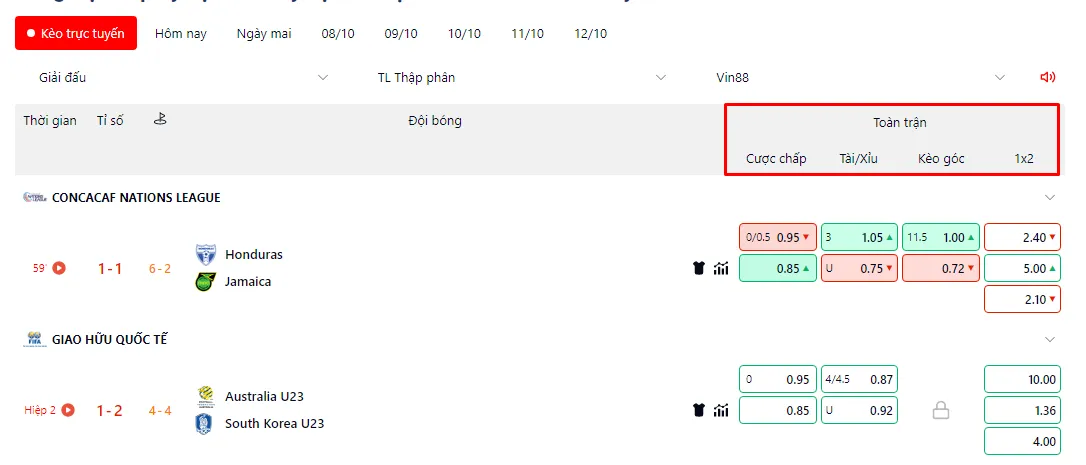Viewport: 1086px width, 465px height.
Task: Toggle the red sound speaker icon
Action: pos(1047,78)
